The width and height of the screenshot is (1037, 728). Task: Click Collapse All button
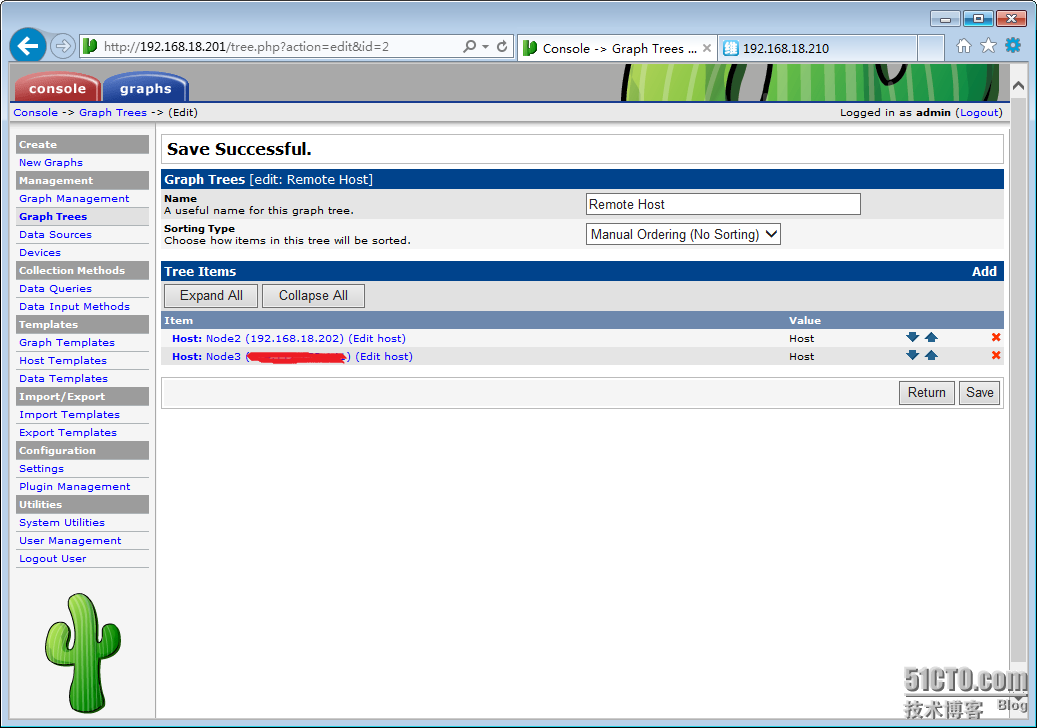[x=313, y=296]
